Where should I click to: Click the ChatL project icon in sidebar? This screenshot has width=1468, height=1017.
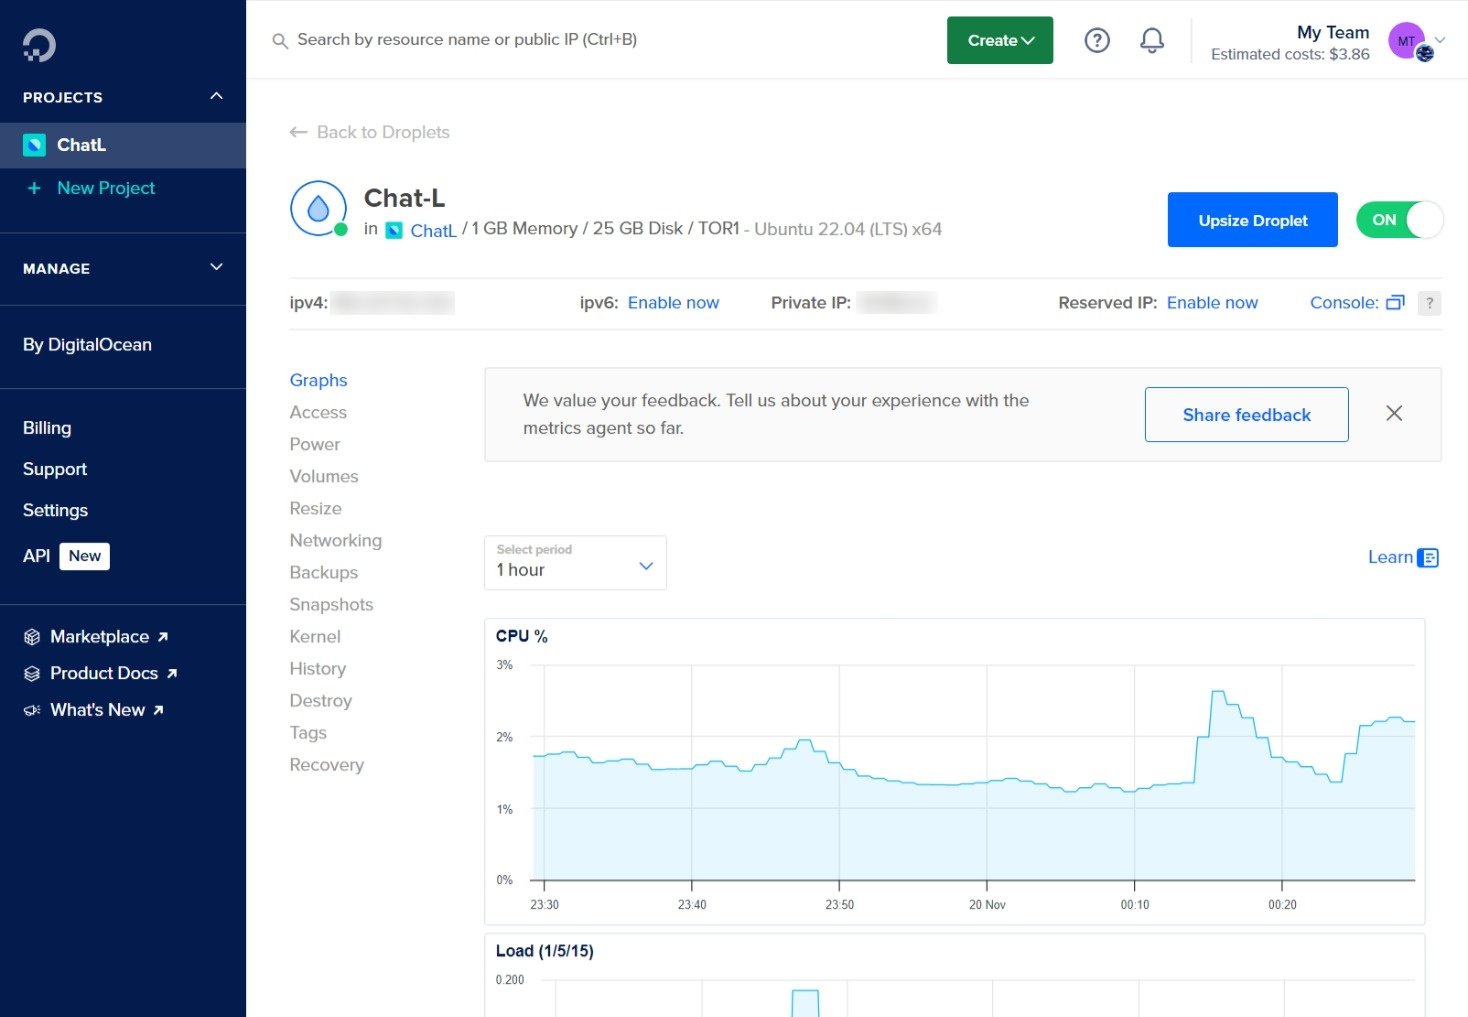click(x=34, y=145)
